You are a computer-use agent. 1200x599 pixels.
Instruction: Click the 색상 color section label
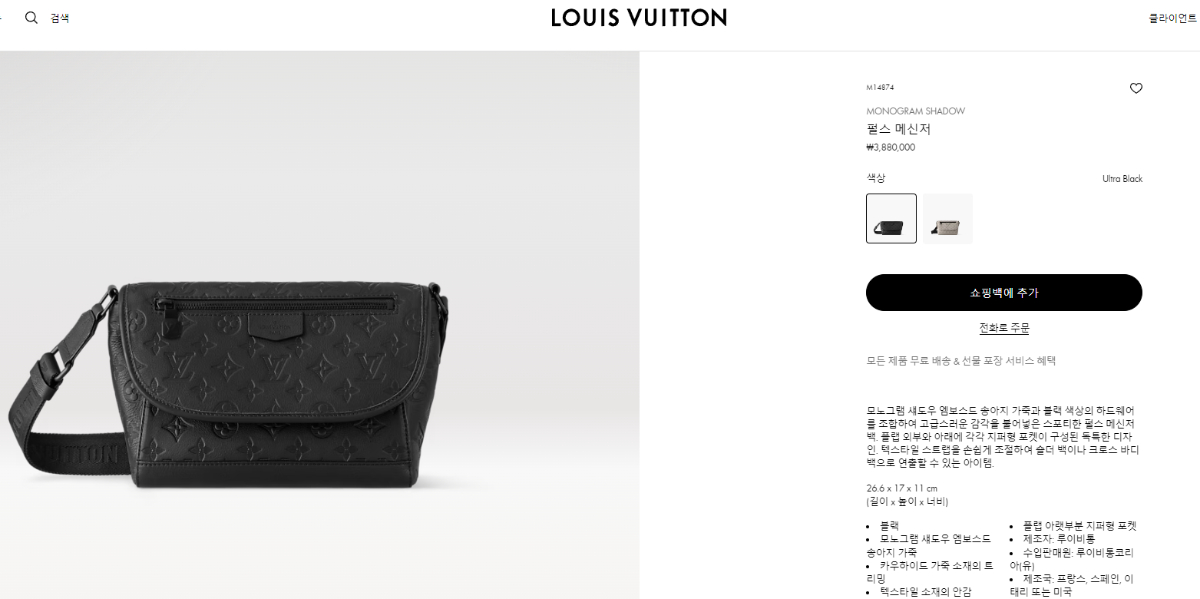click(x=875, y=178)
